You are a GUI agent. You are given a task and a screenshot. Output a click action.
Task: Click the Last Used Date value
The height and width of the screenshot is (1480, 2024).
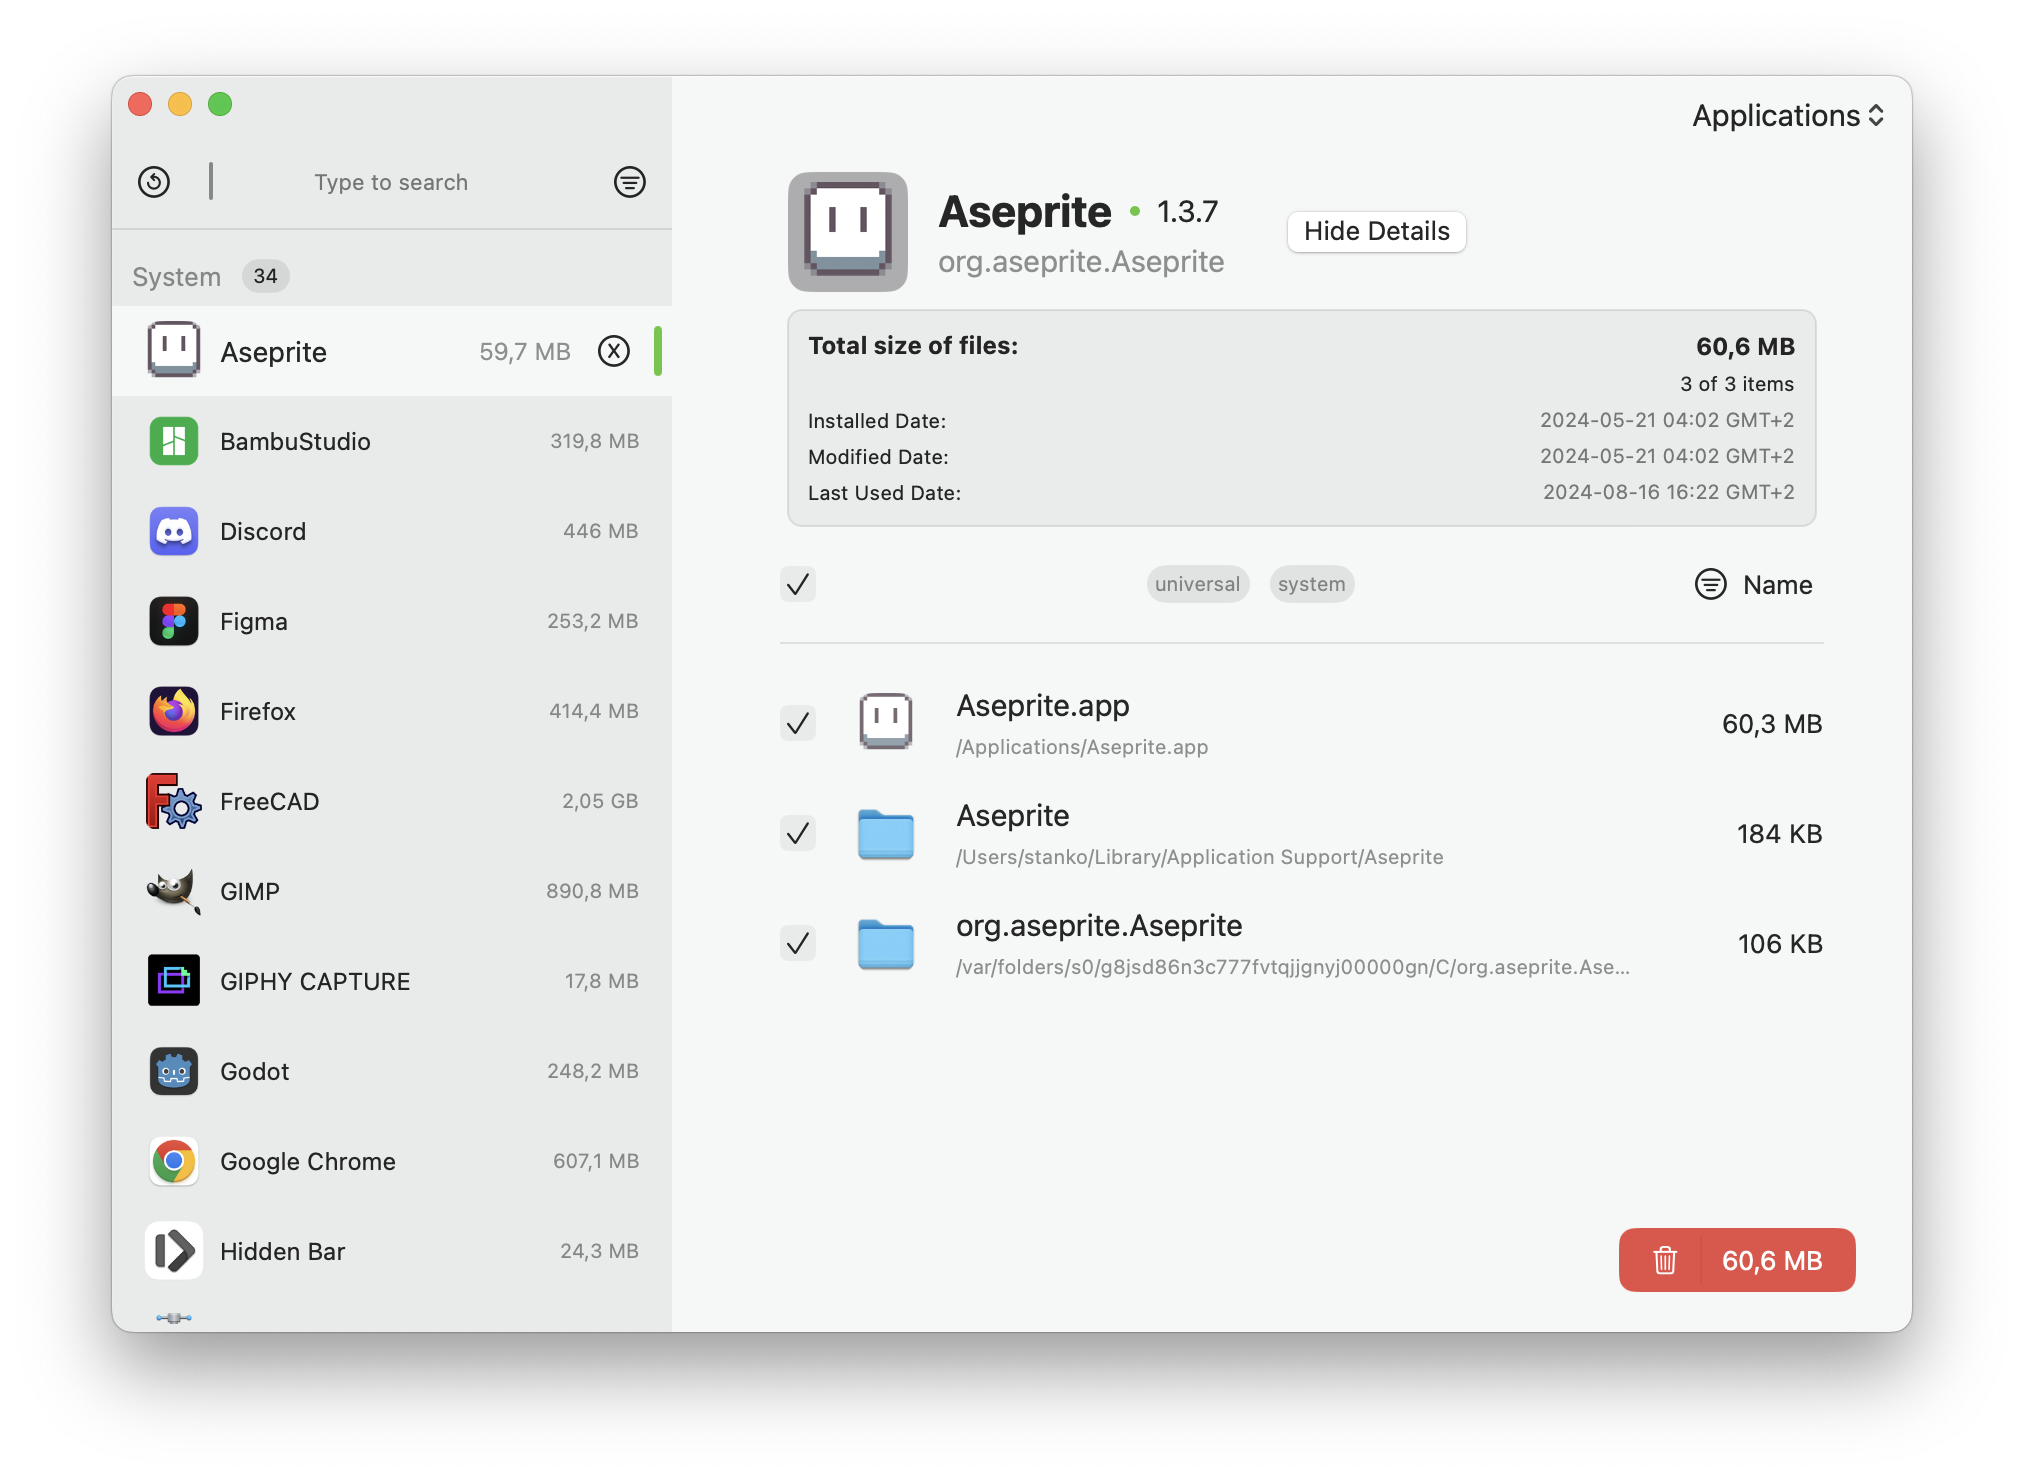point(1668,492)
